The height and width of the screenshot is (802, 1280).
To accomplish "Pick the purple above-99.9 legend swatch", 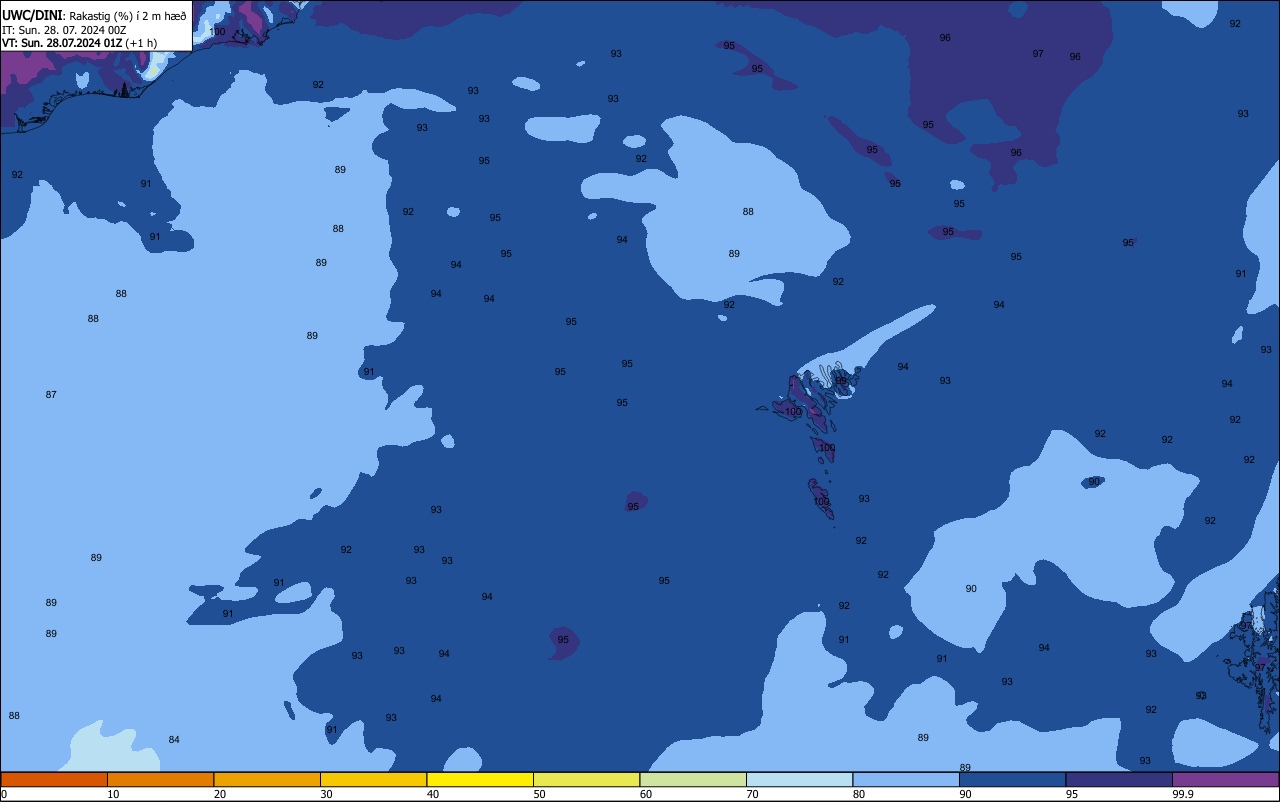I will (1225, 779).
